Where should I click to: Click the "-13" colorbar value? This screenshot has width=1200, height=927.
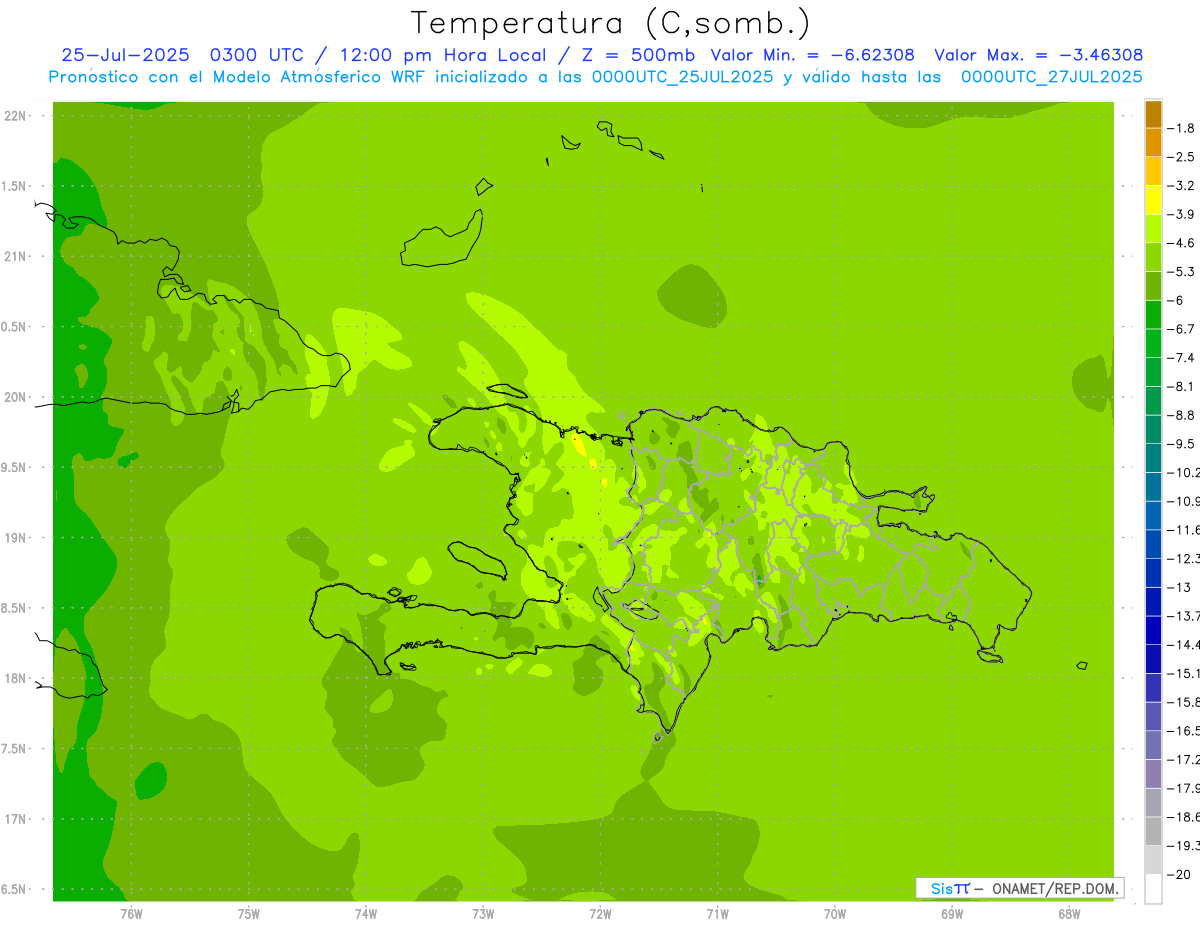pos(1179,587)
